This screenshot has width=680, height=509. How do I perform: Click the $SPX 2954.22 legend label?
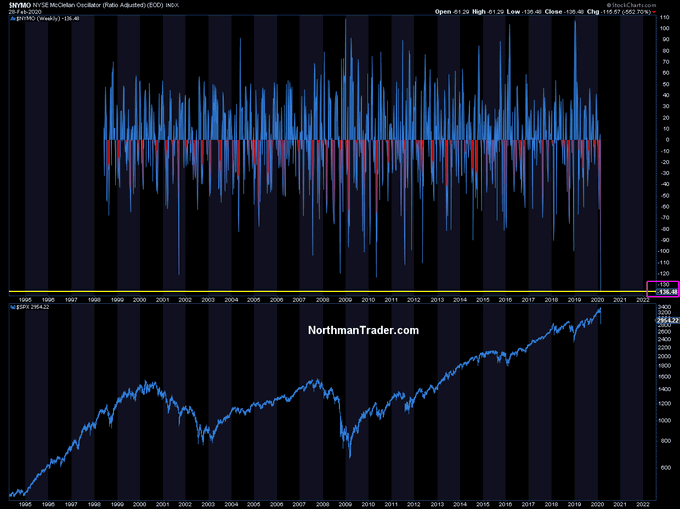tap(33, 307)
